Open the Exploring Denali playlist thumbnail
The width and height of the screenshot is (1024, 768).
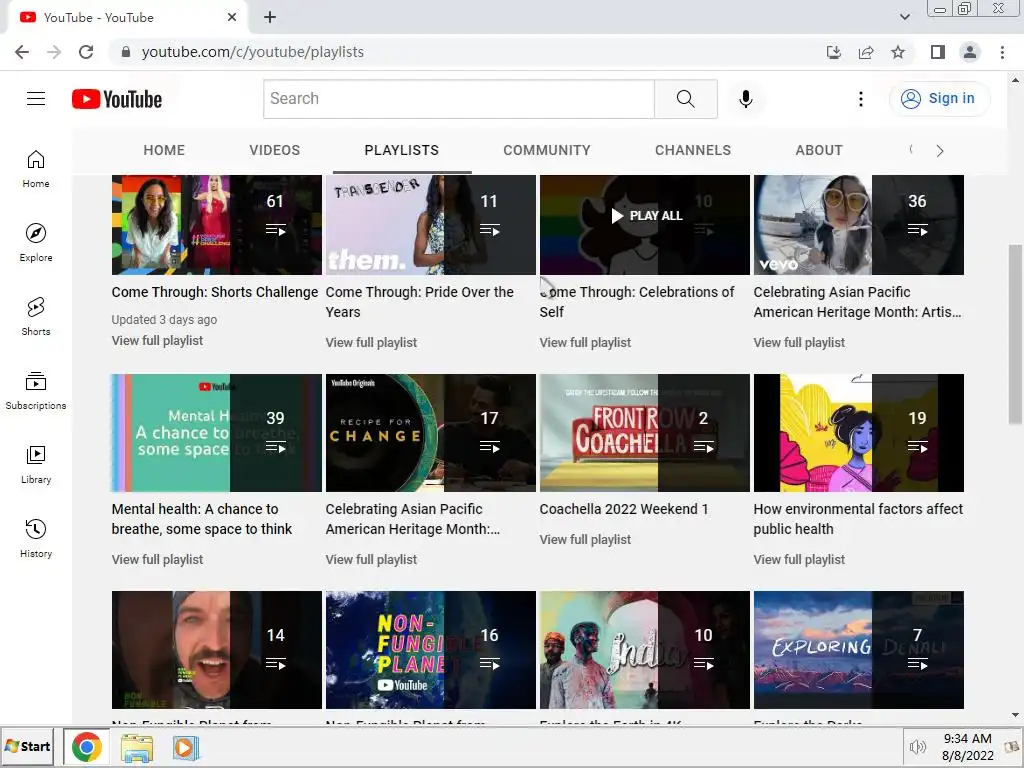pyautogui.click(x=859, y=650)
